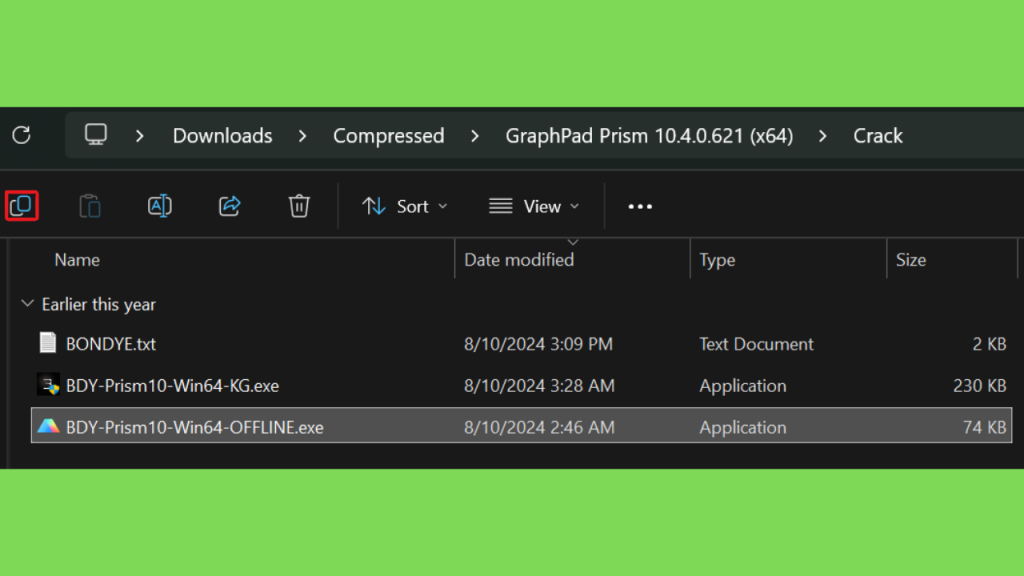Navigate to GraphPad Prism 10.4.0.621 (x64) breadcrumb

[x=649, y=136]
